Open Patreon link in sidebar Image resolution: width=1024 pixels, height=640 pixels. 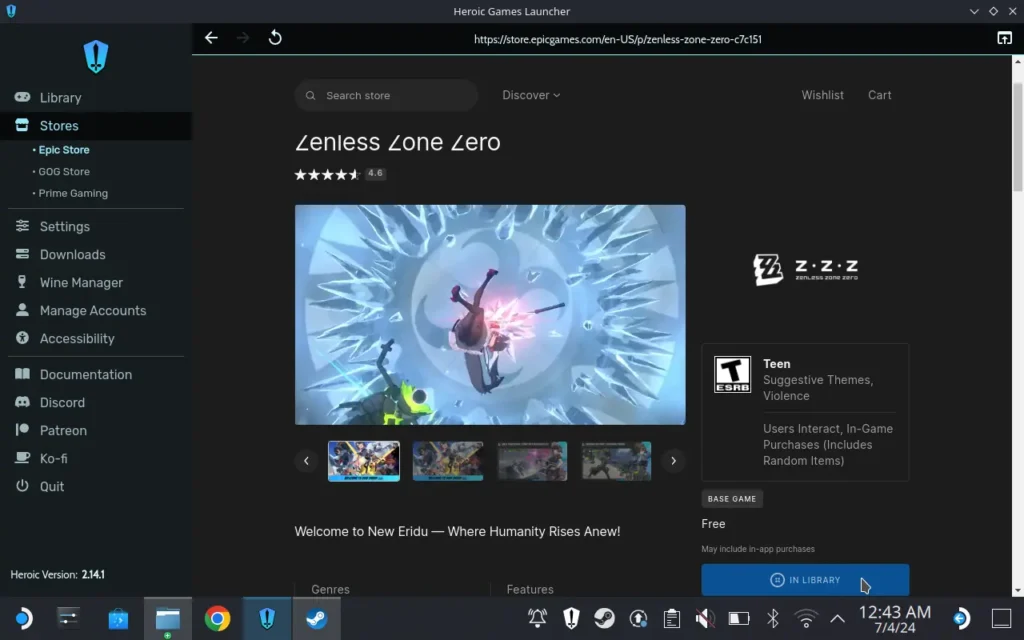click(x=96, y=430)
